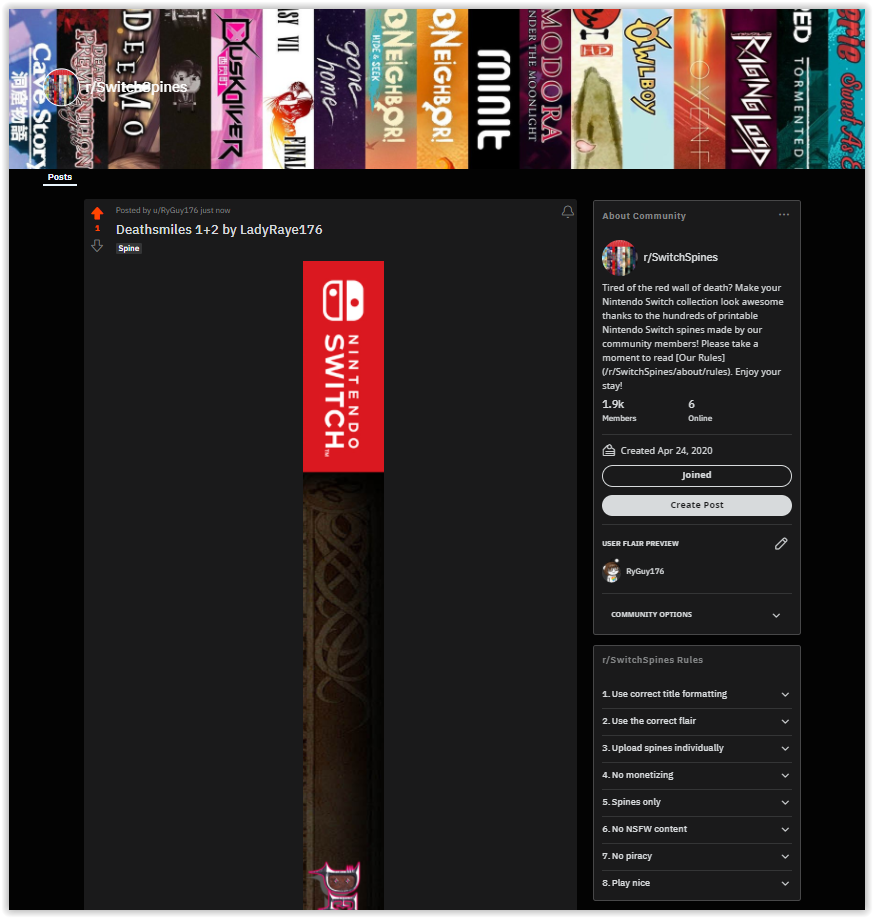Click the post notification bell icon
Screen dimensions: 873x918
pyautogui.click(x=567, y=211)
